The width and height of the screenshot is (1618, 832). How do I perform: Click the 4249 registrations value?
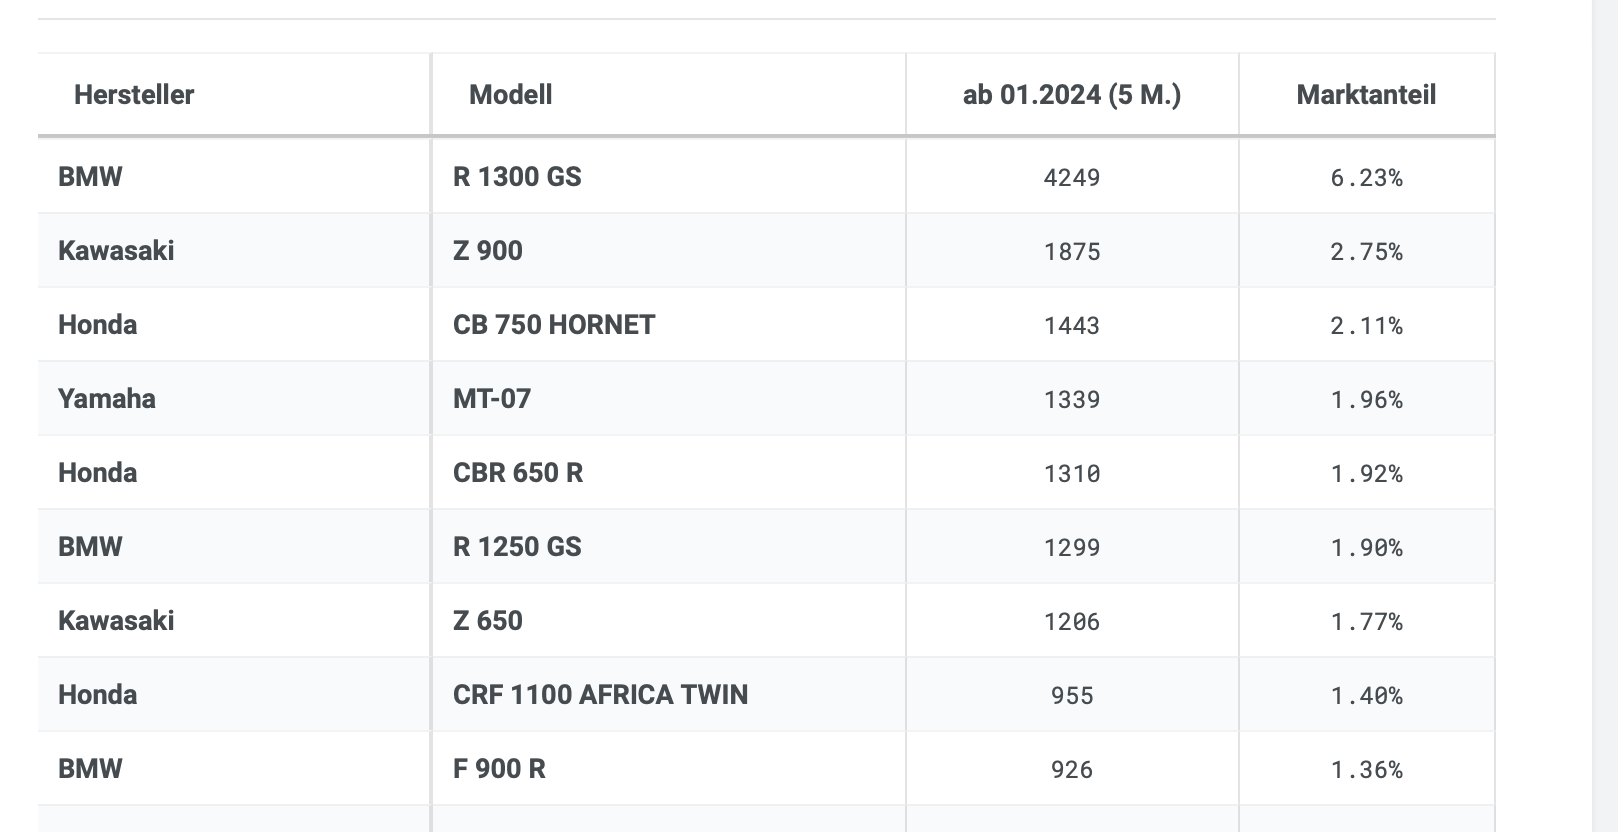point(1072,178)
